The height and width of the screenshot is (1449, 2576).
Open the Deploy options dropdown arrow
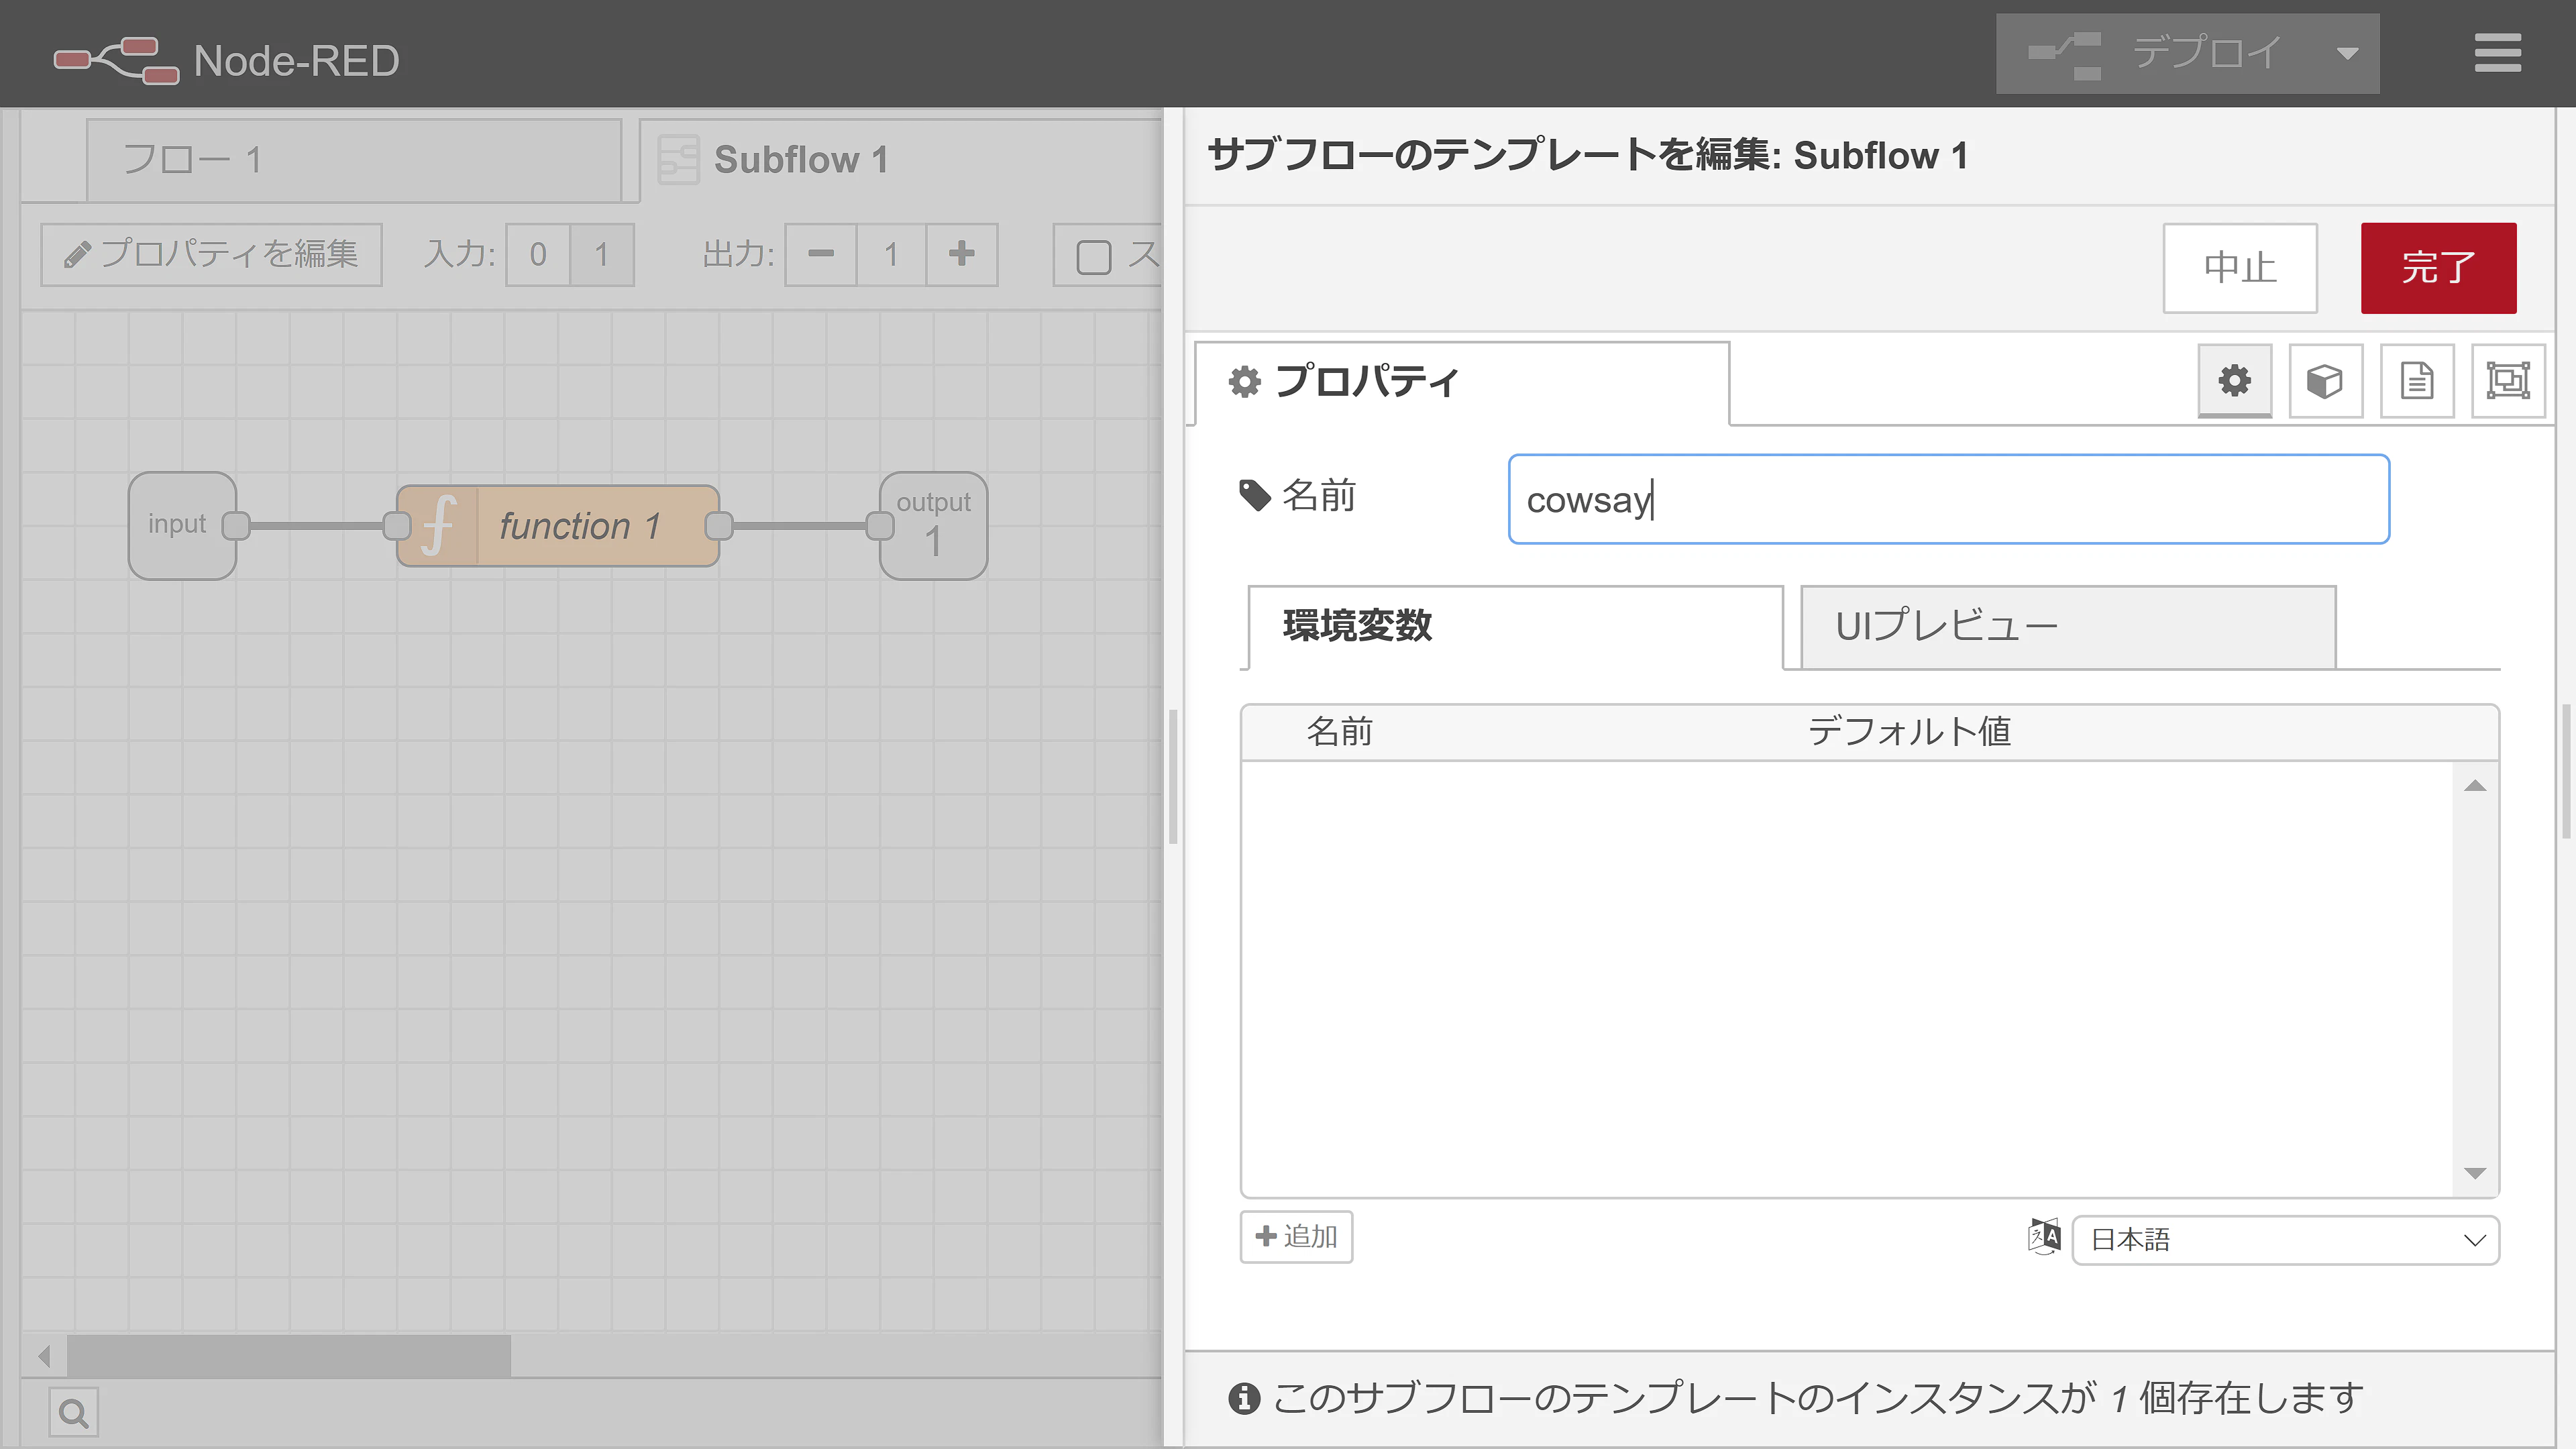pyautogui.click(x=2347, y=53)
